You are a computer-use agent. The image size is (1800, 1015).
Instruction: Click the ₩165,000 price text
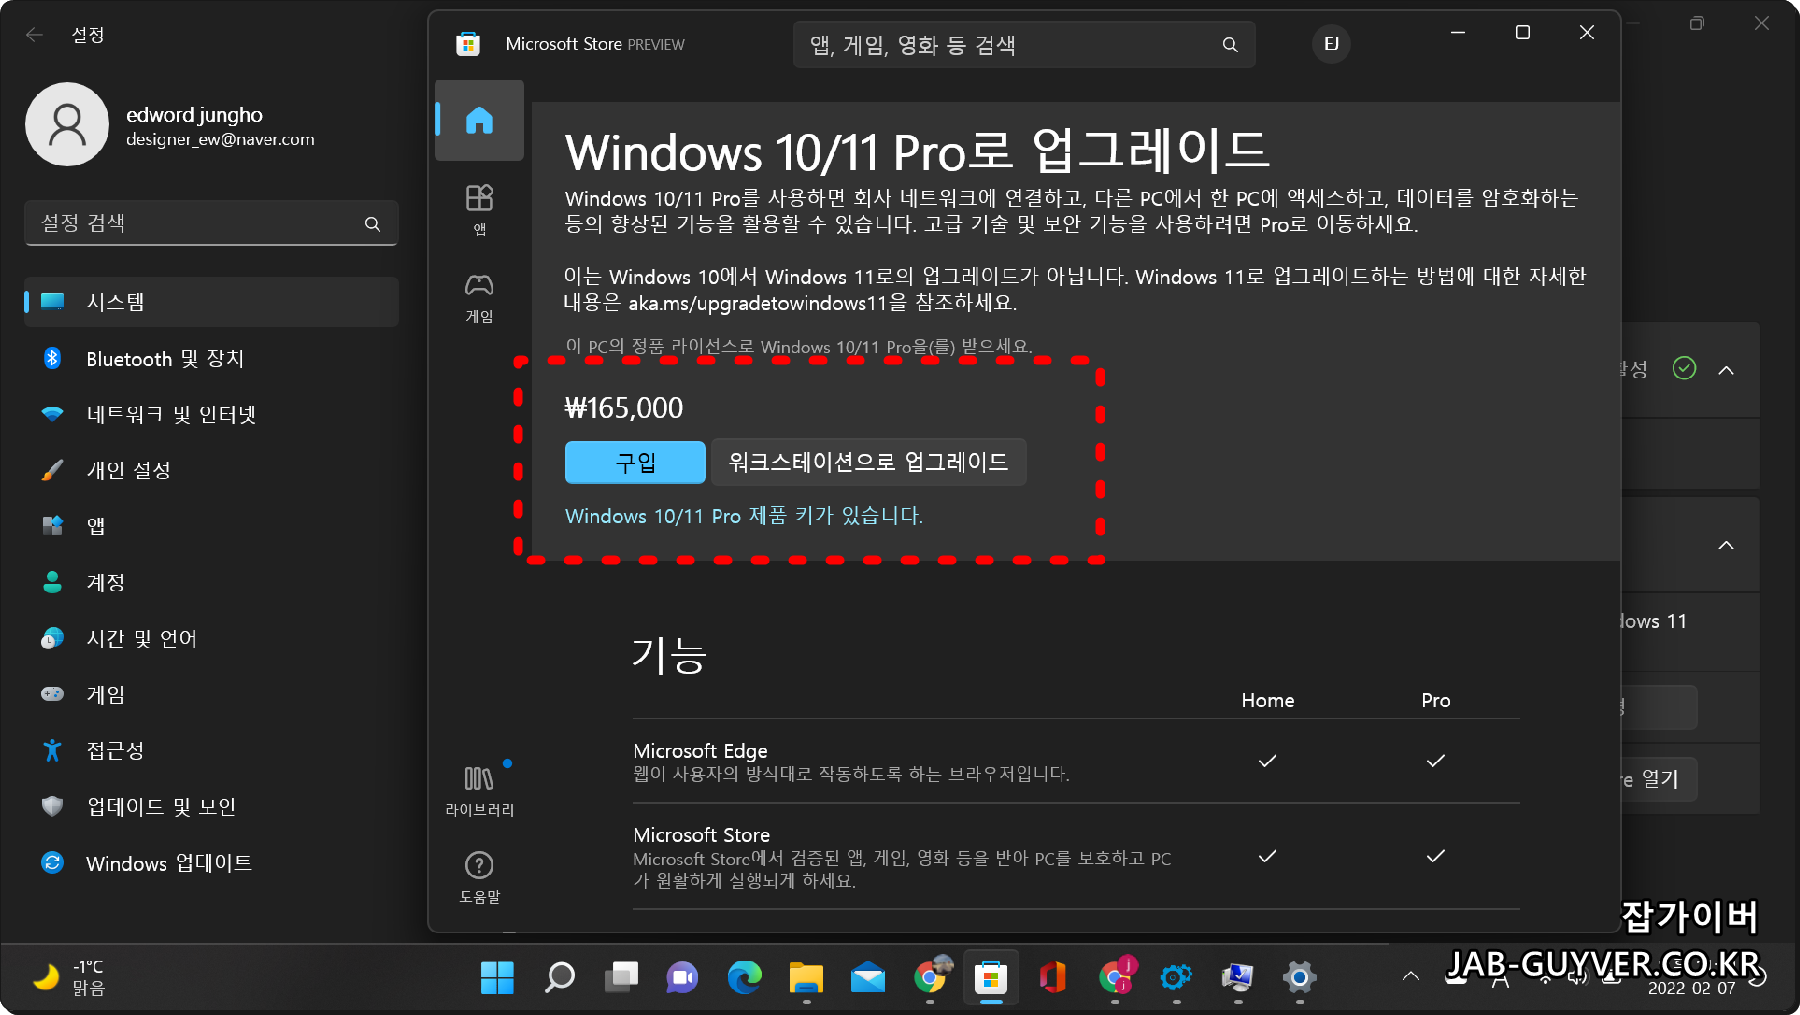tap(624, 408)
